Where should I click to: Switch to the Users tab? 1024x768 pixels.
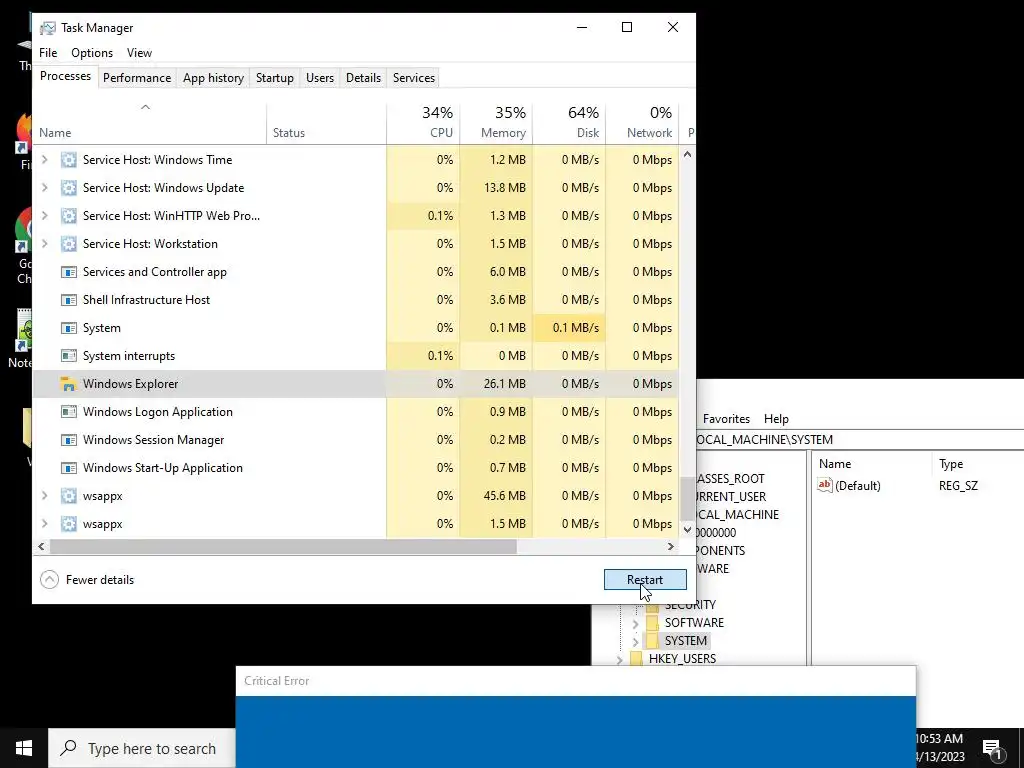(320, 78)
